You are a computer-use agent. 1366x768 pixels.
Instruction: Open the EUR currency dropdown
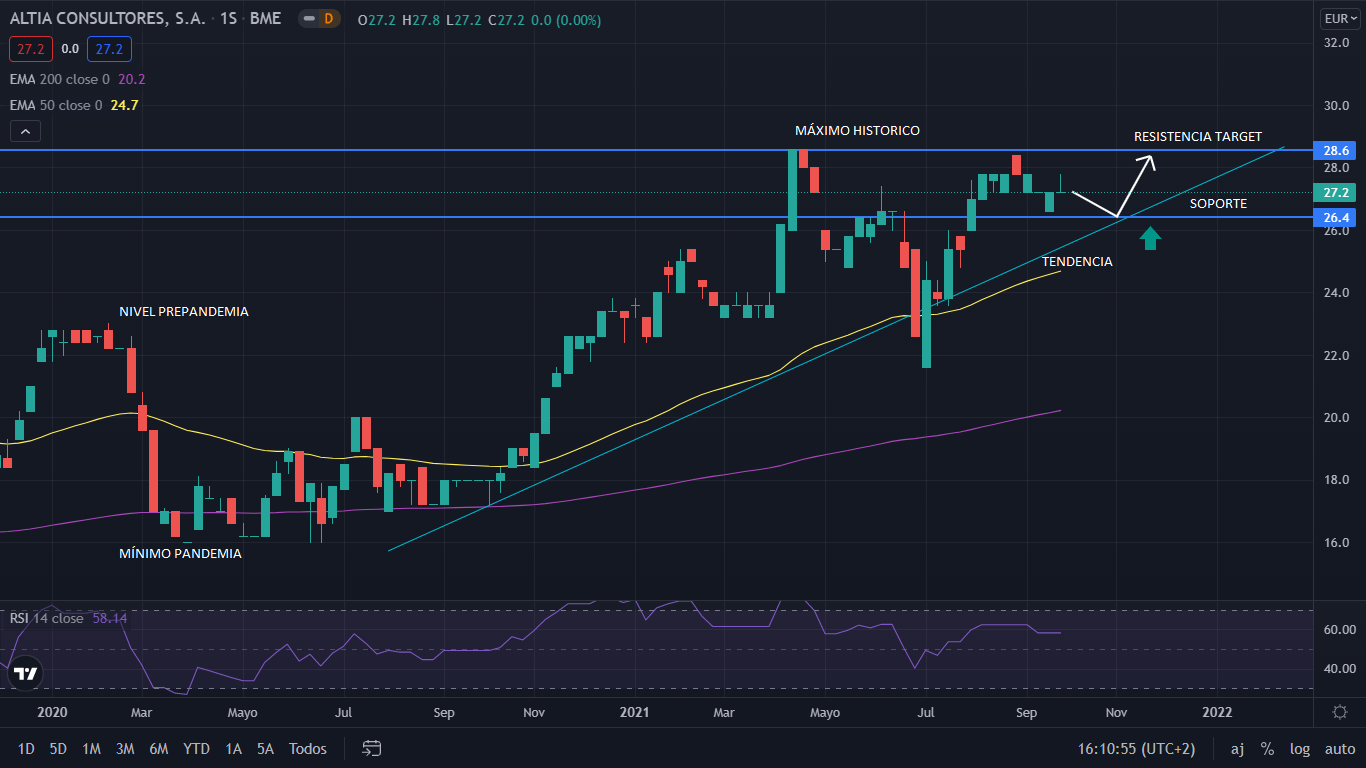pos(1338,18)
